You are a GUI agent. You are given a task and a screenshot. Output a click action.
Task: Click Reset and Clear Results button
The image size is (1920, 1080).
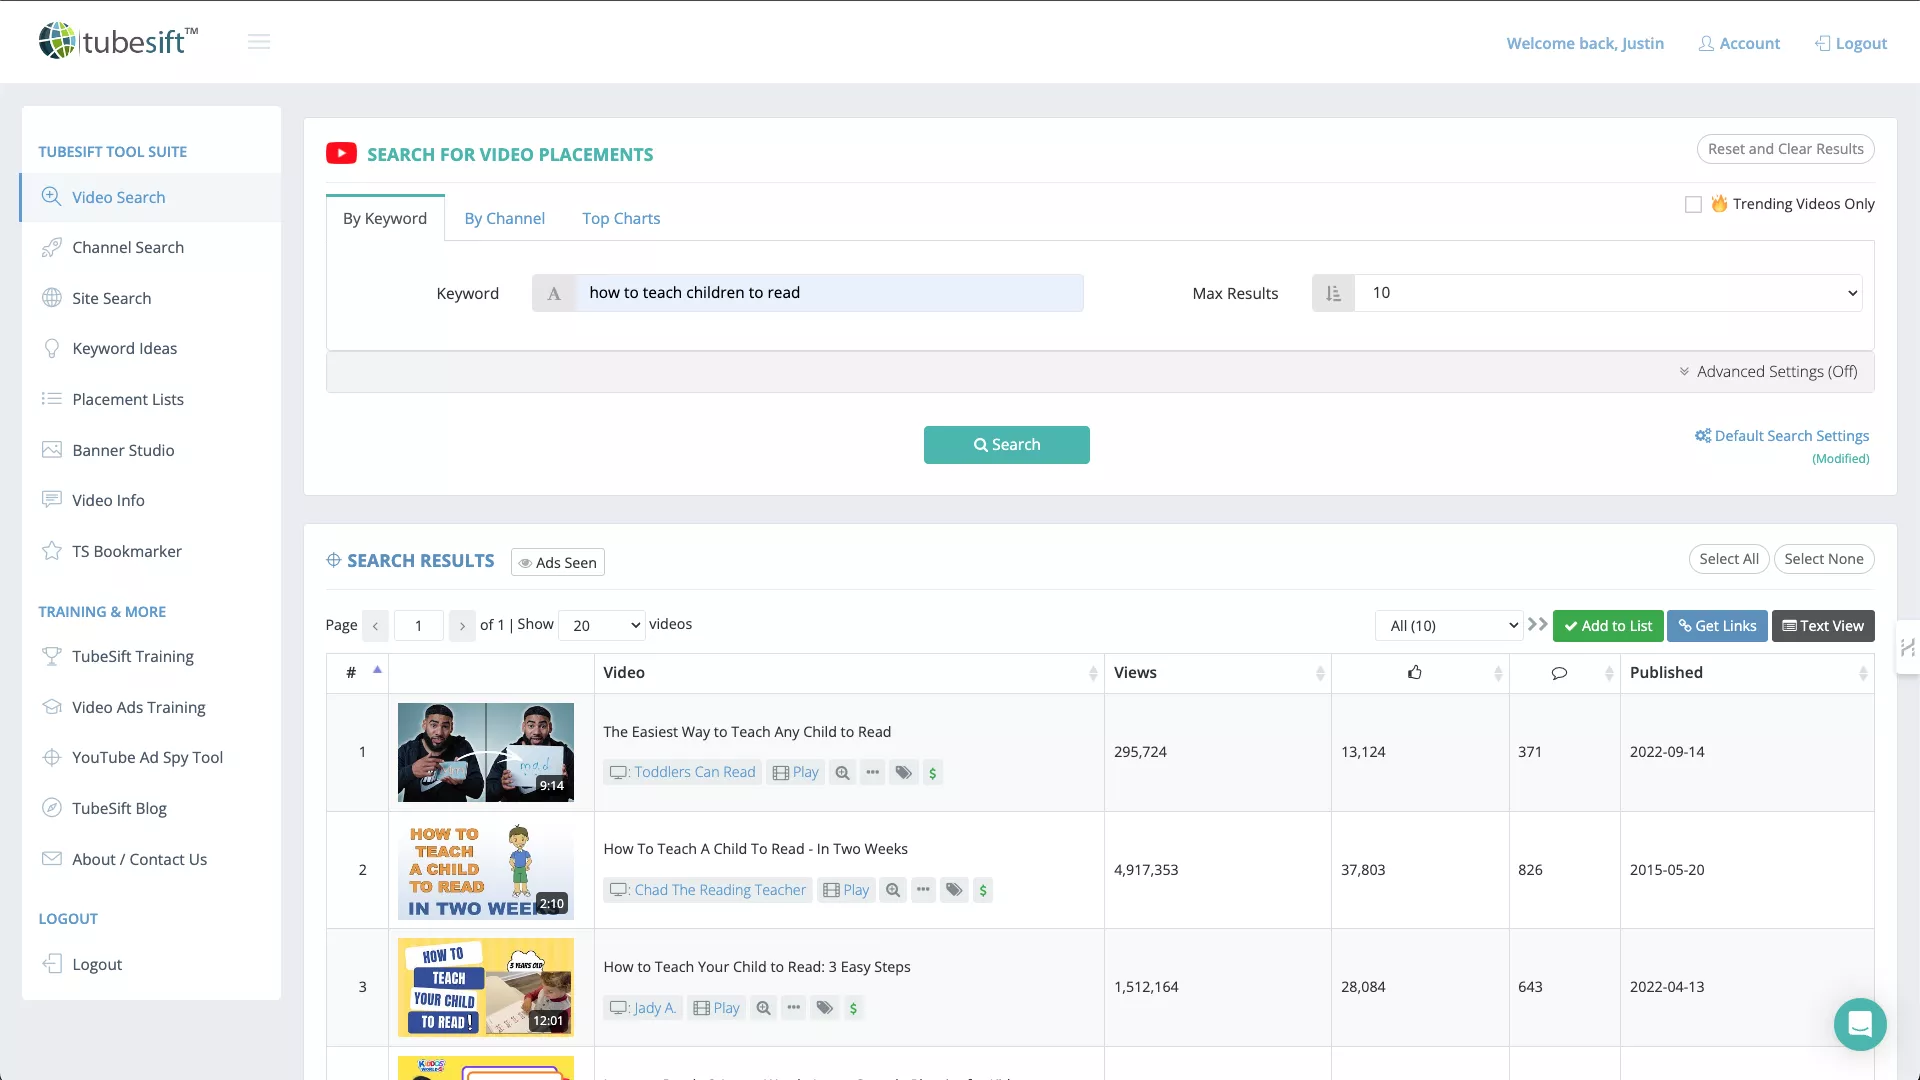click(1785, 149)
